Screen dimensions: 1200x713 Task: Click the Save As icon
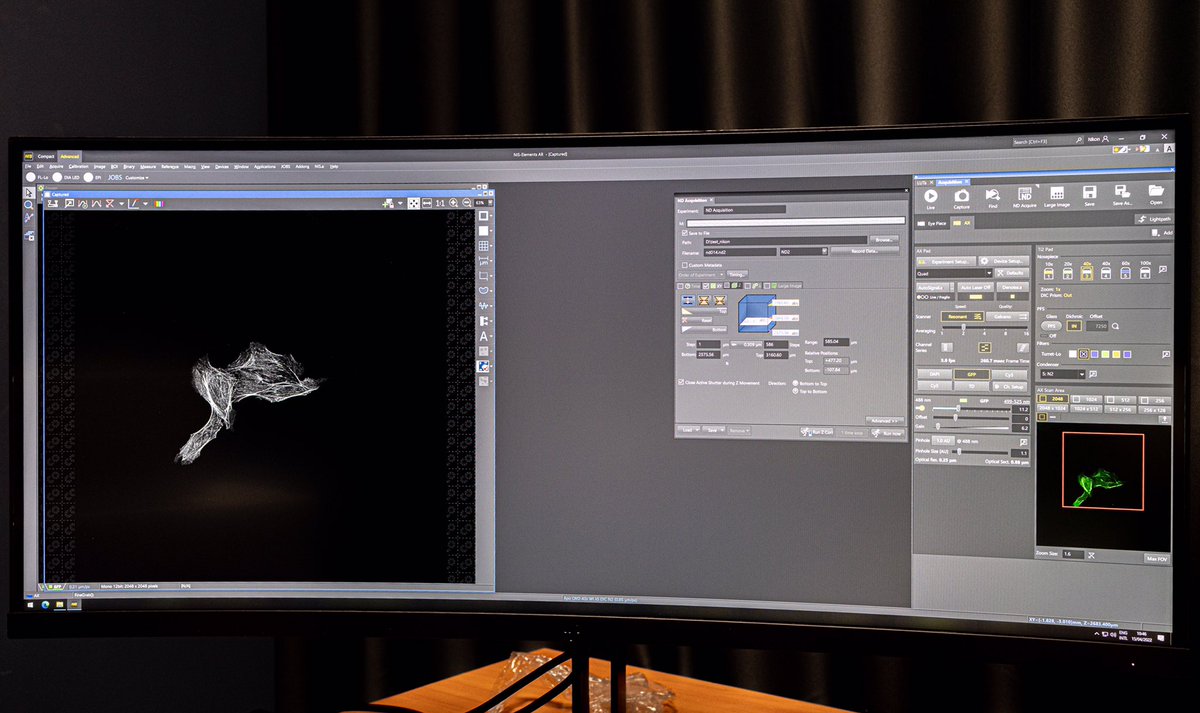pyautogui.click(x=1122, y=193)
